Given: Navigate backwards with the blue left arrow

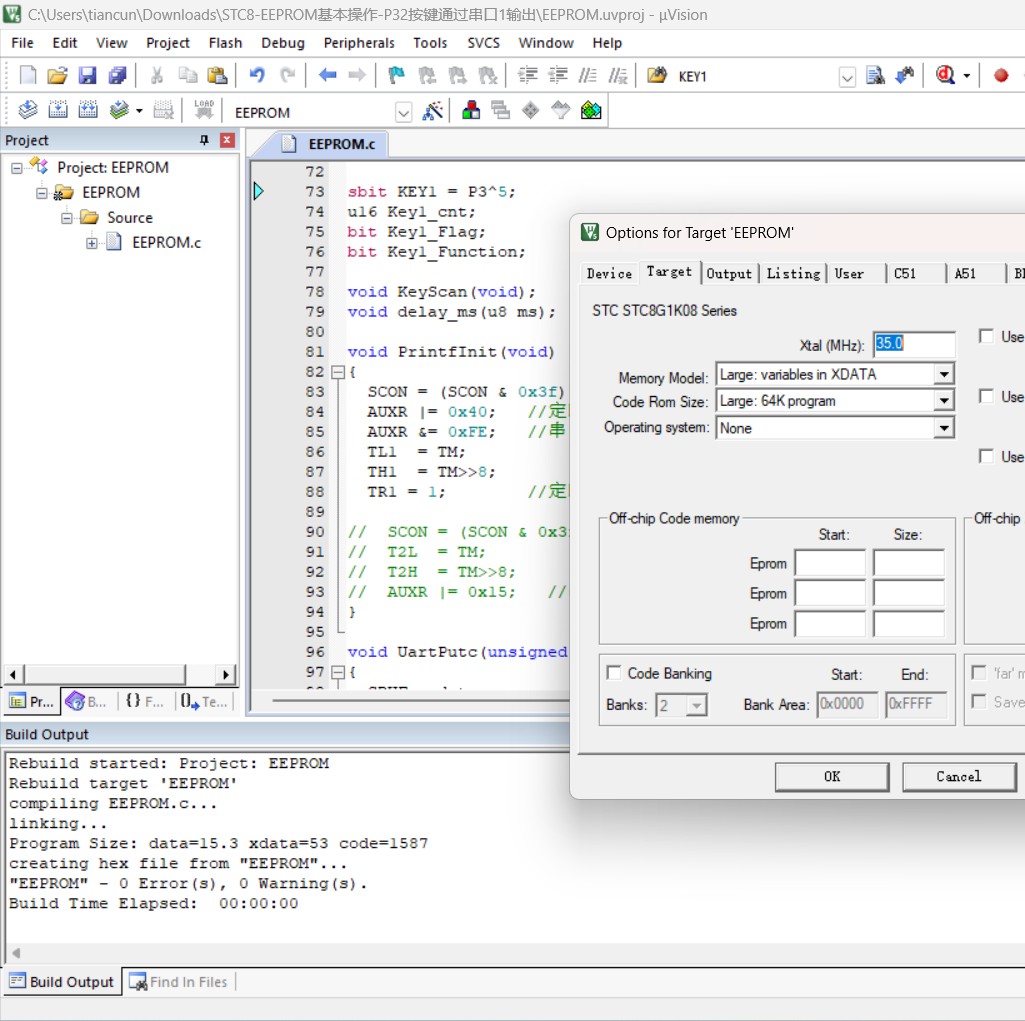Looking at the screenshot, I should [328, 75].
